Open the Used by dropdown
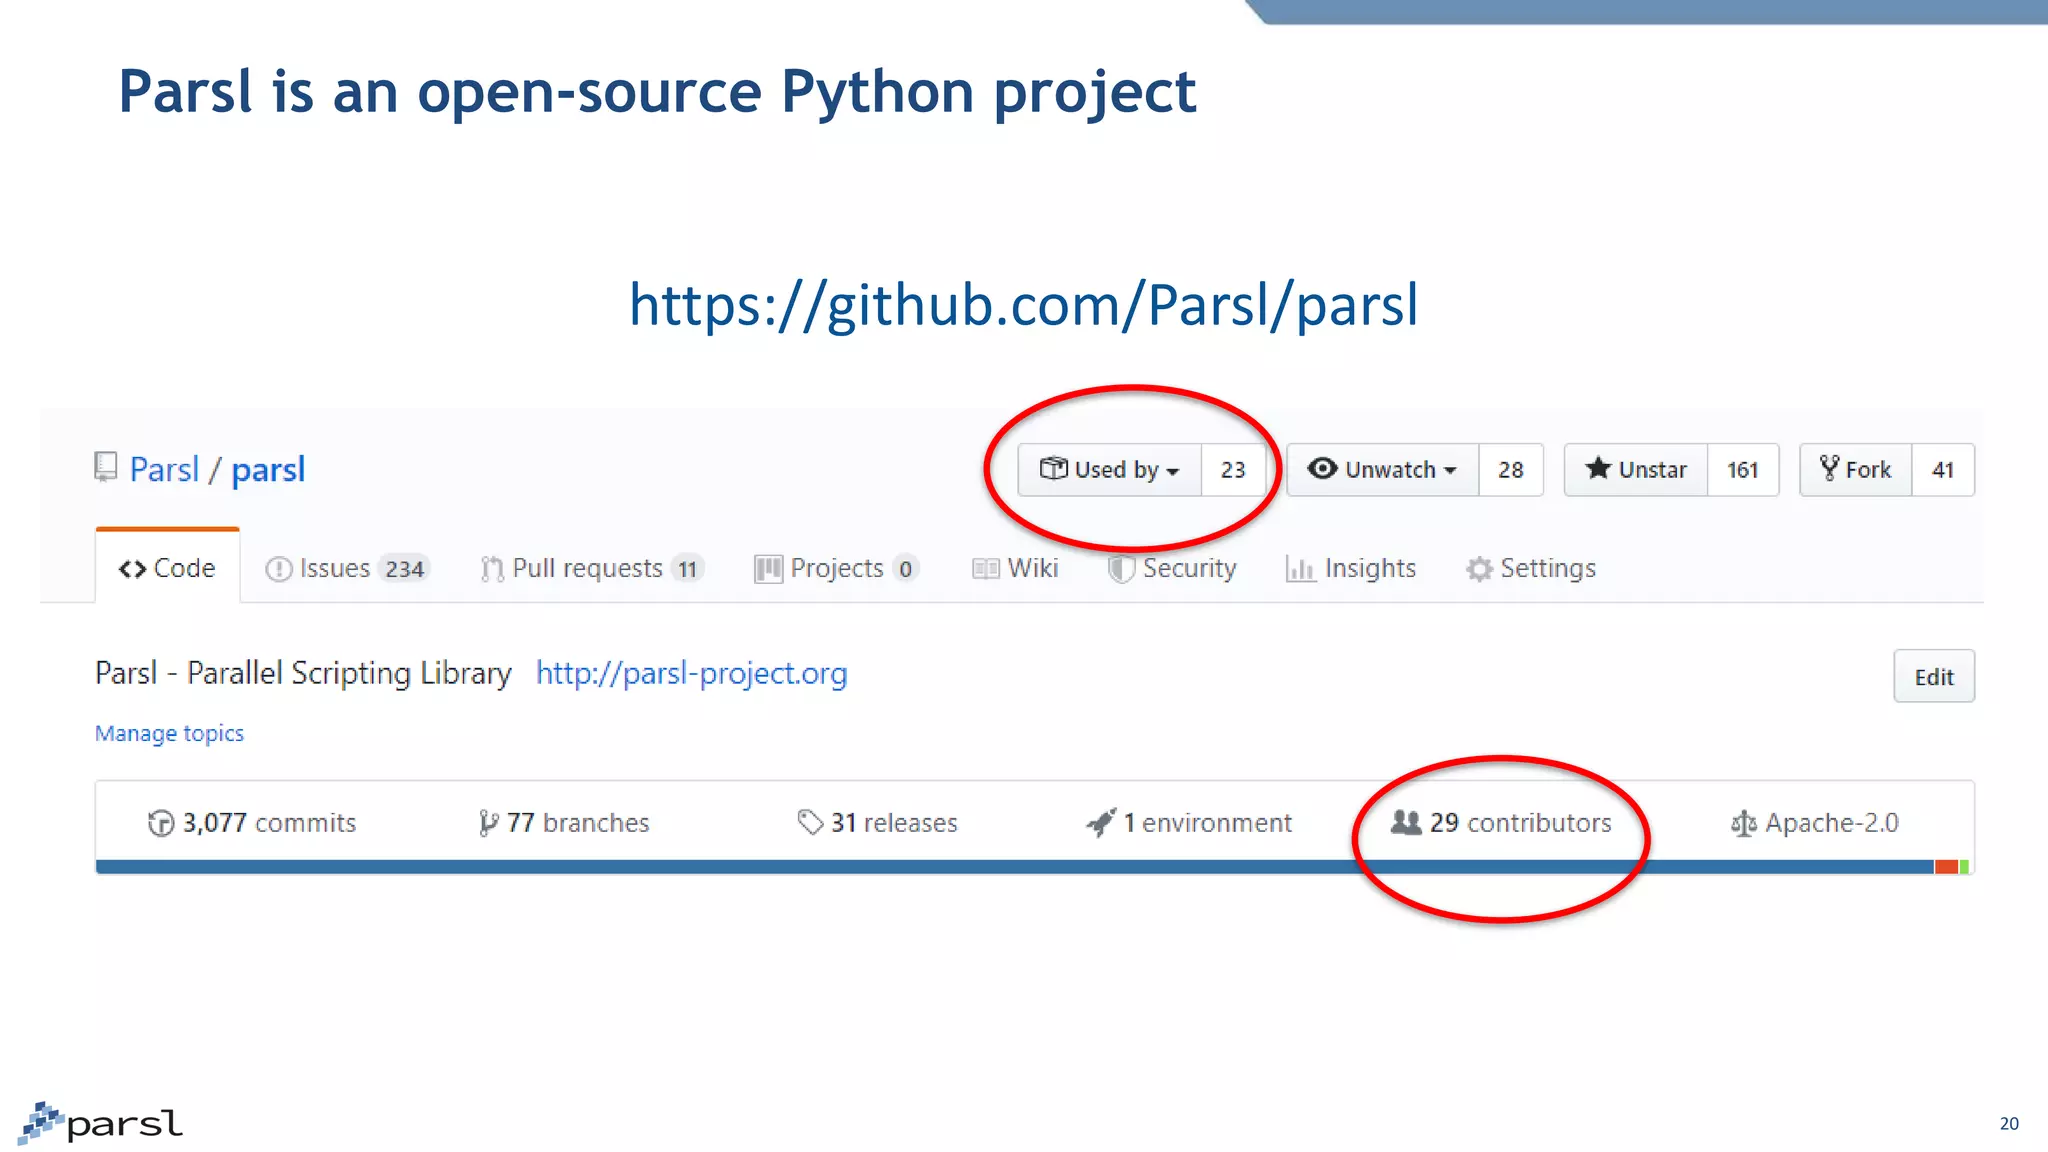This screenshot has height=1152, width=2048. pyautogui.click(x=1109, y=470)
